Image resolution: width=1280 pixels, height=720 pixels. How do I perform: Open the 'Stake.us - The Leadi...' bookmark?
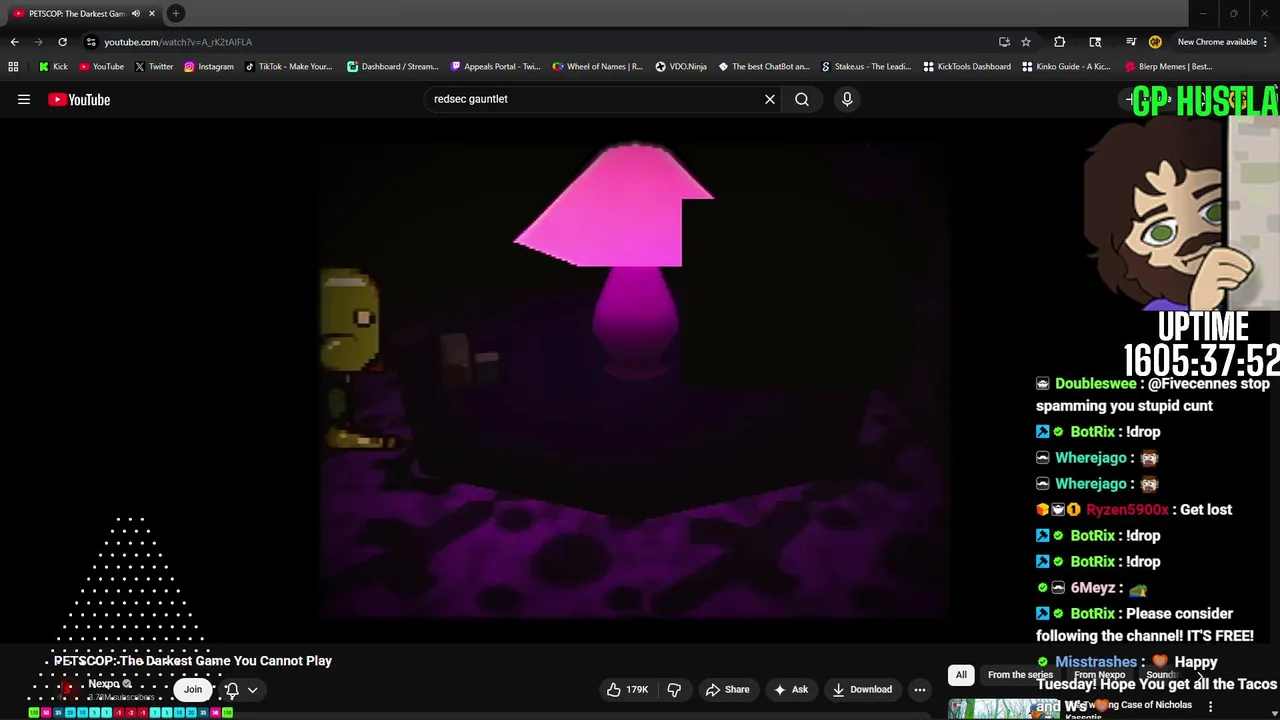tap(866, 67)
